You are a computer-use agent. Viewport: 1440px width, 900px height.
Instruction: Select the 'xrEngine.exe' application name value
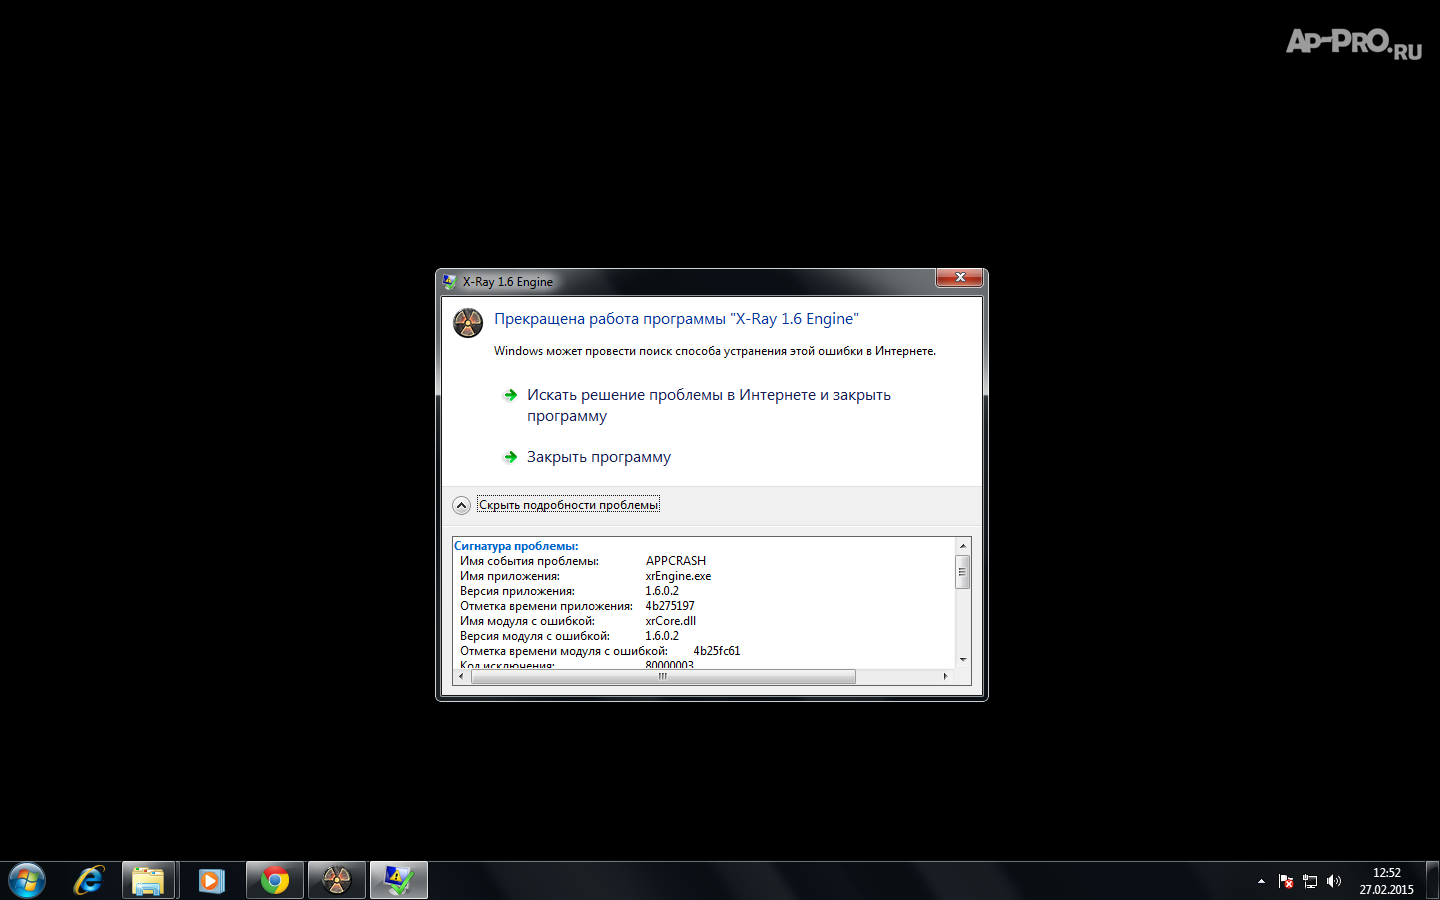[x=678, y=576]
